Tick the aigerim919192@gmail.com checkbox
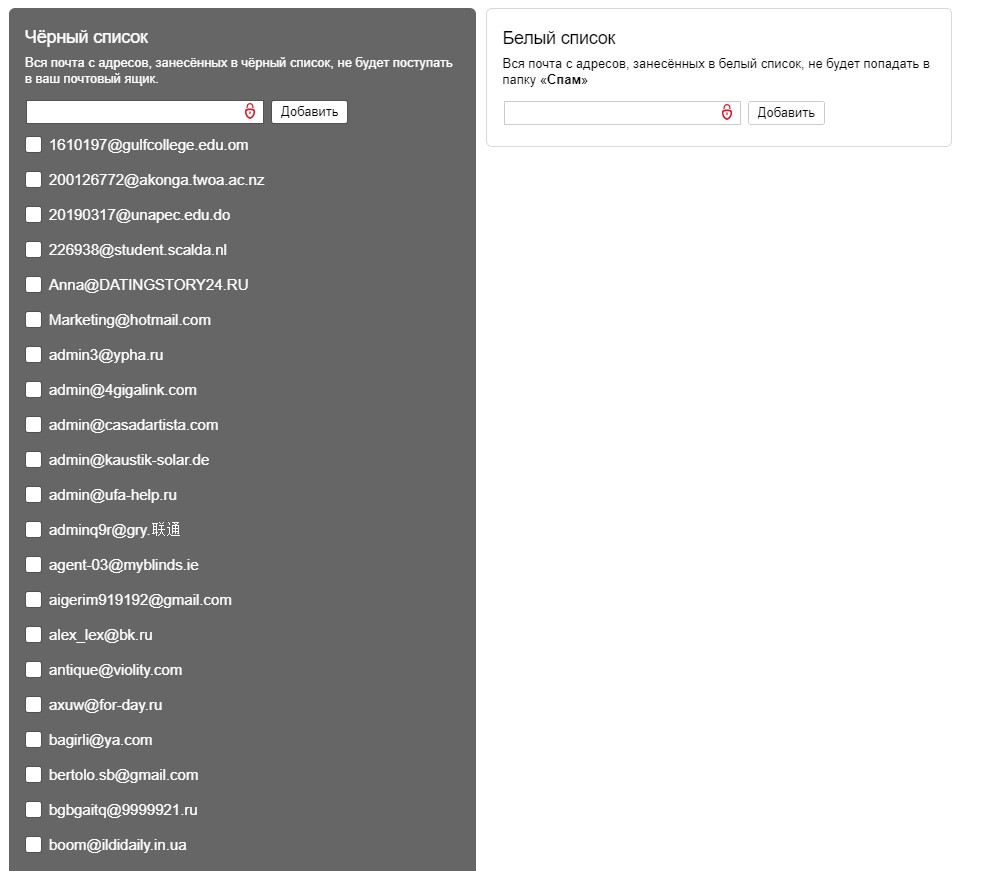Screen dimensions: 984x871 [x=33, y=600]
